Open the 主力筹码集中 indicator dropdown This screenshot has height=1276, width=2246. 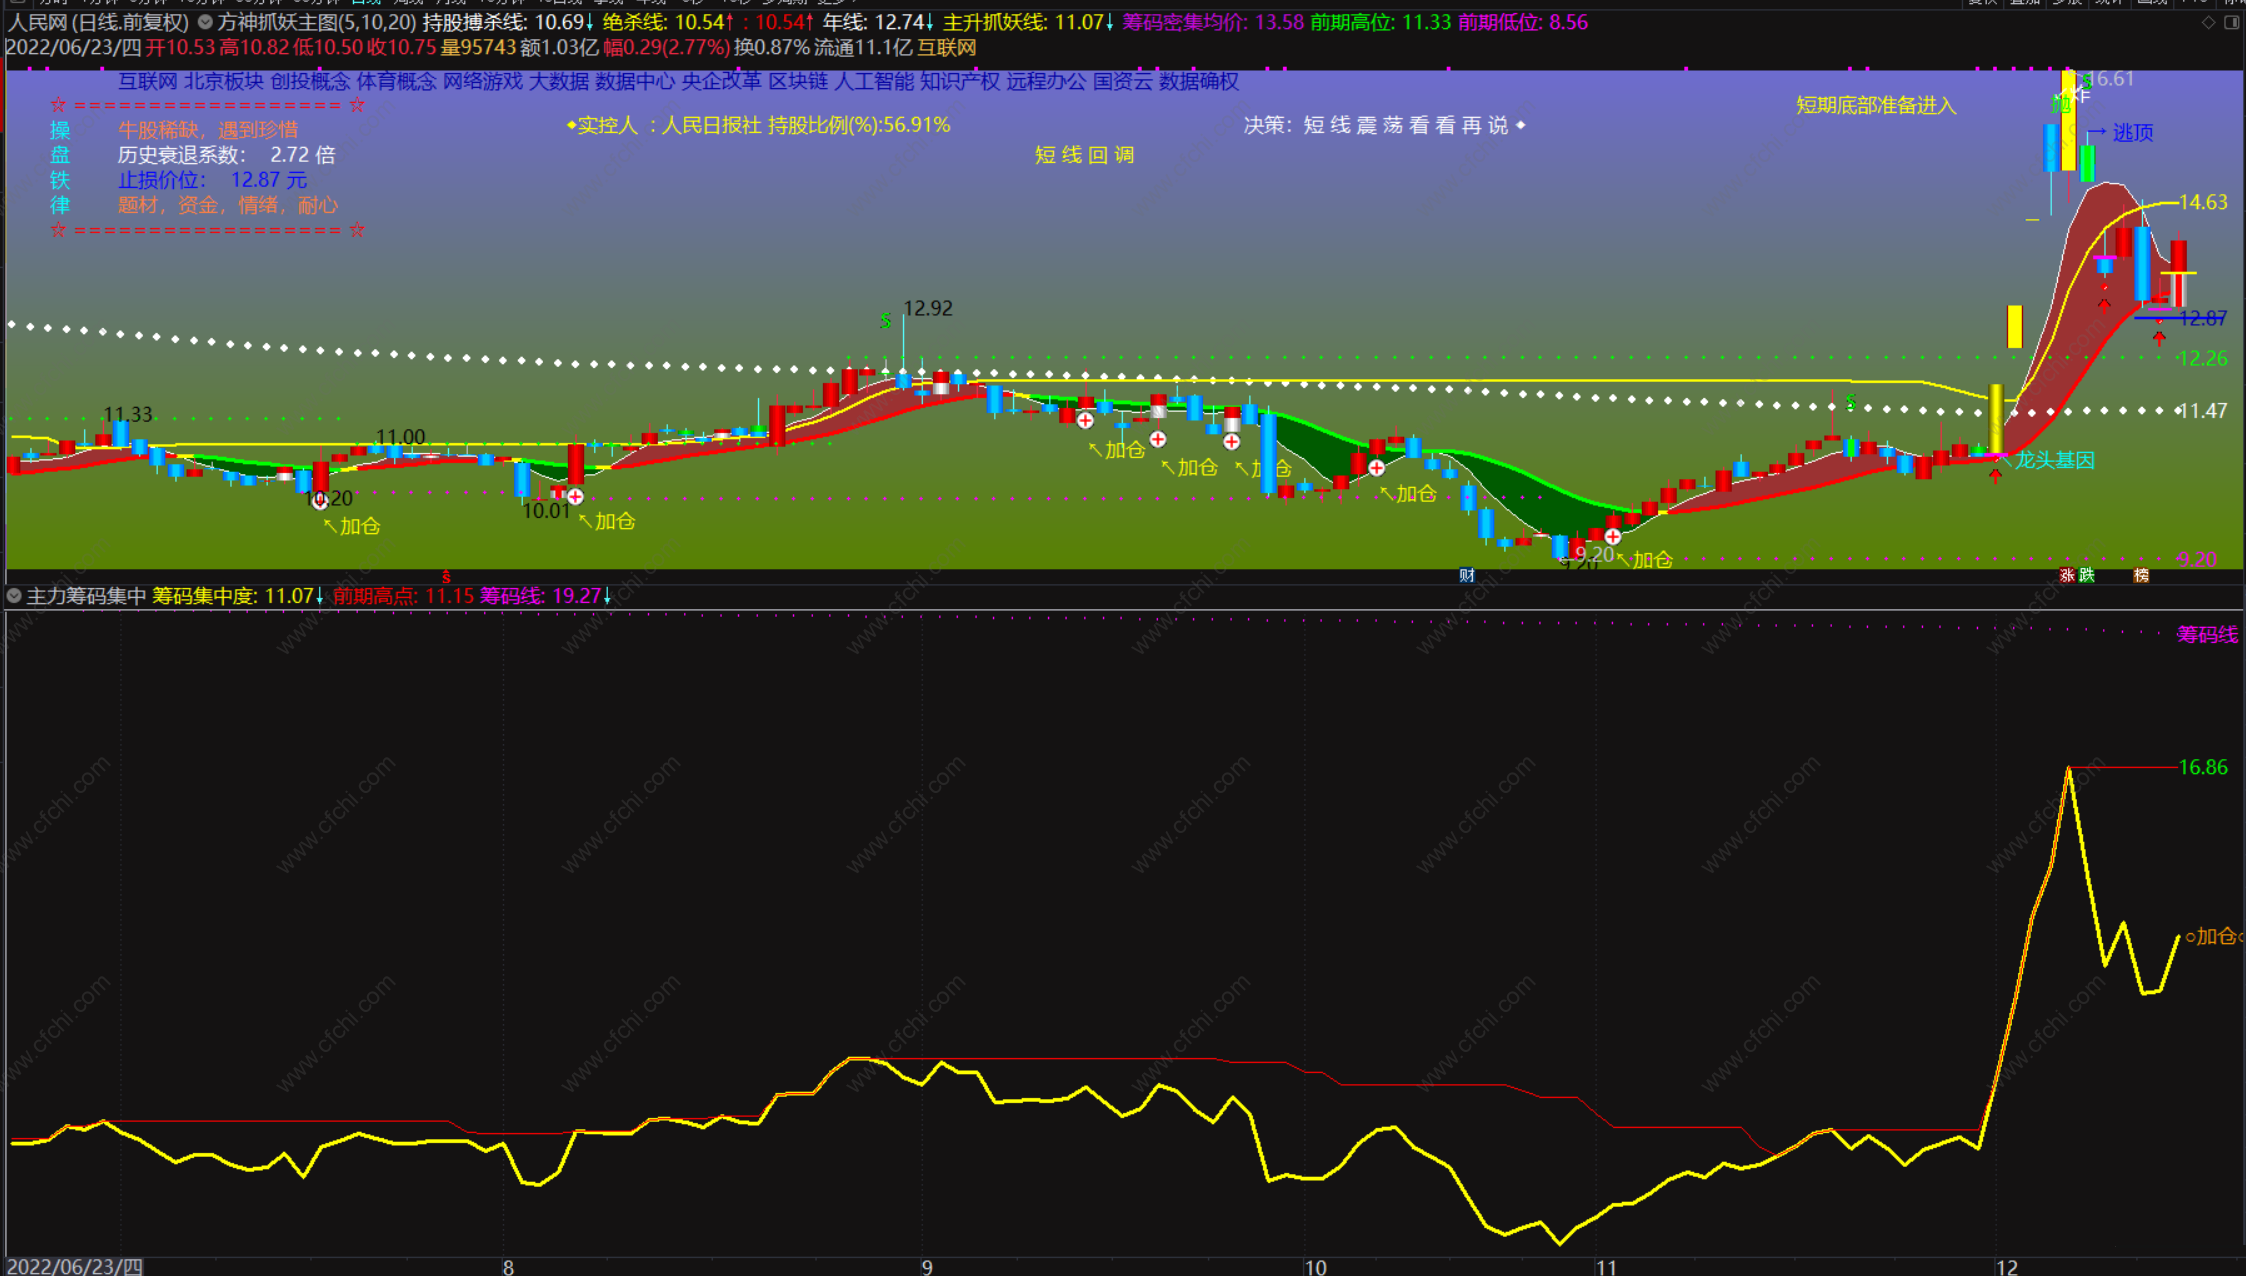coord(14,596)
